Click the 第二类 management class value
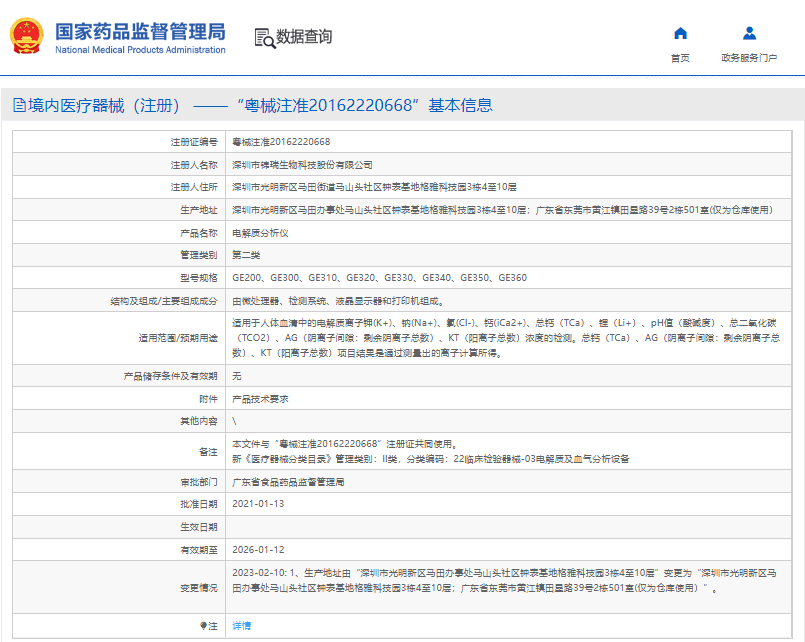The width and height of the screenshot is (805, 642). point(246,255)
